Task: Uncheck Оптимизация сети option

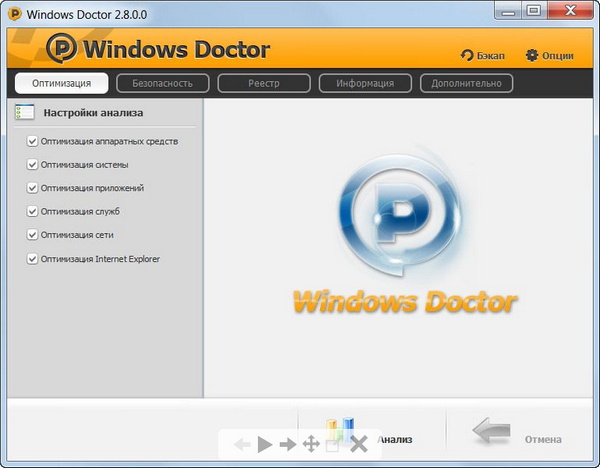Action: [33, 235]
